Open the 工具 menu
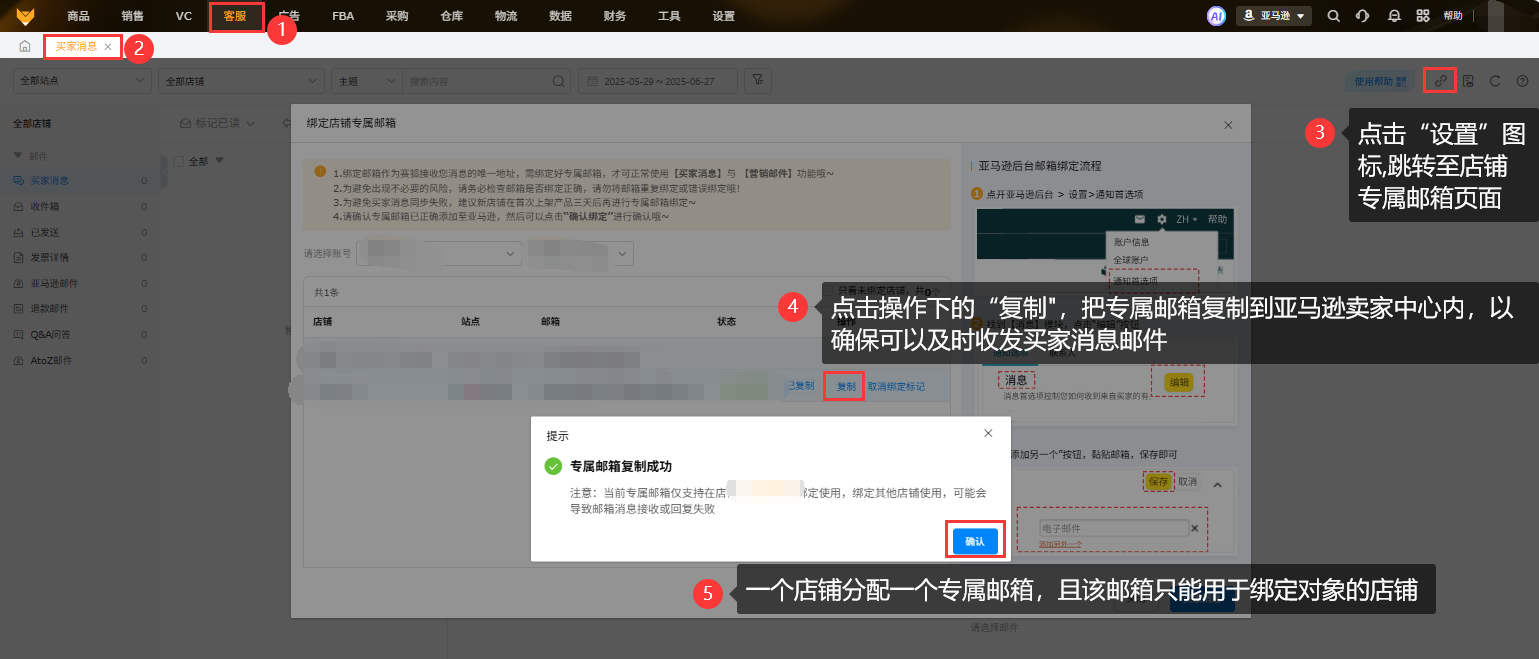1539x659 pixels. pos(669,16)
